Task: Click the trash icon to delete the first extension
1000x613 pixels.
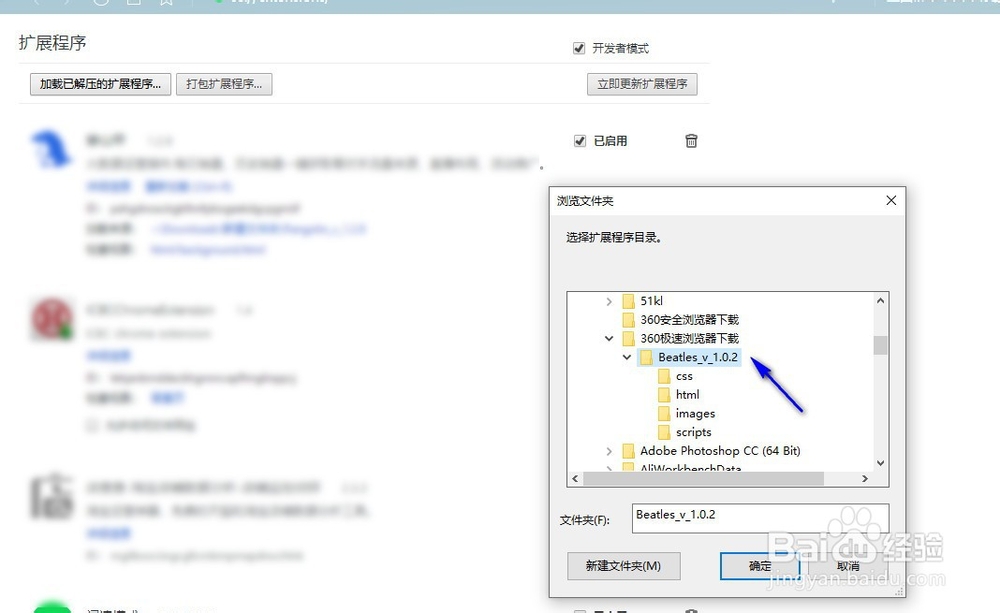Action: coord(691,141)
